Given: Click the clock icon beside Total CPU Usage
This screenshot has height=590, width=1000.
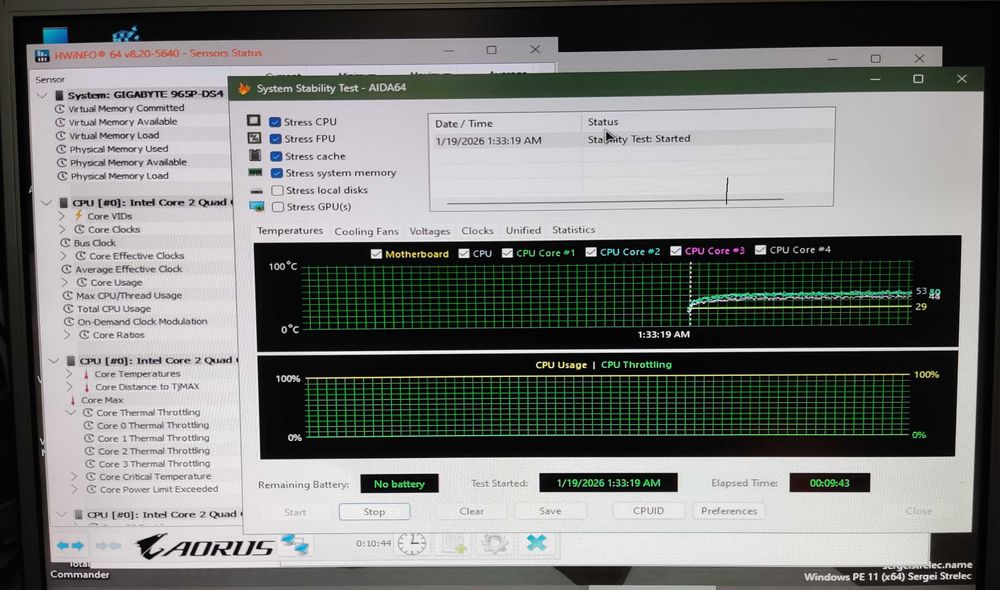Looking at the screenshot, I should [68, 308].
